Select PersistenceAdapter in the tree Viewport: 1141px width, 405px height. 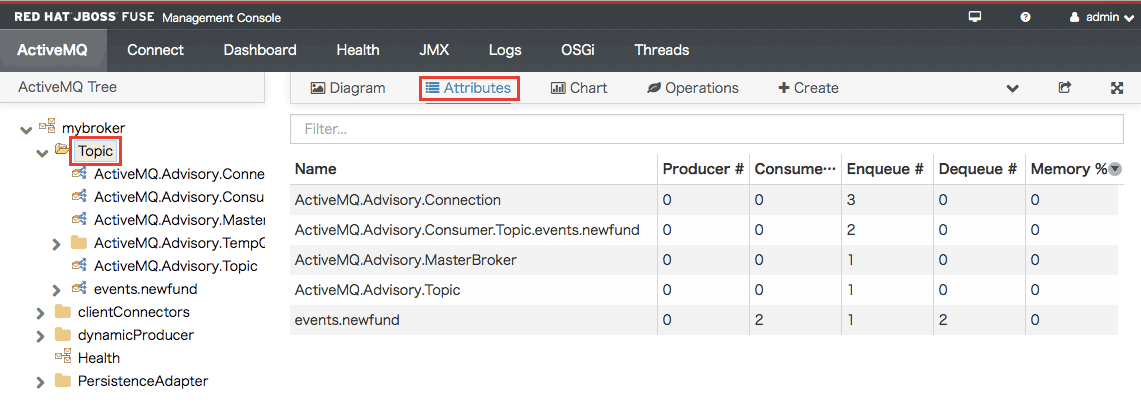[x=143, y=381]
